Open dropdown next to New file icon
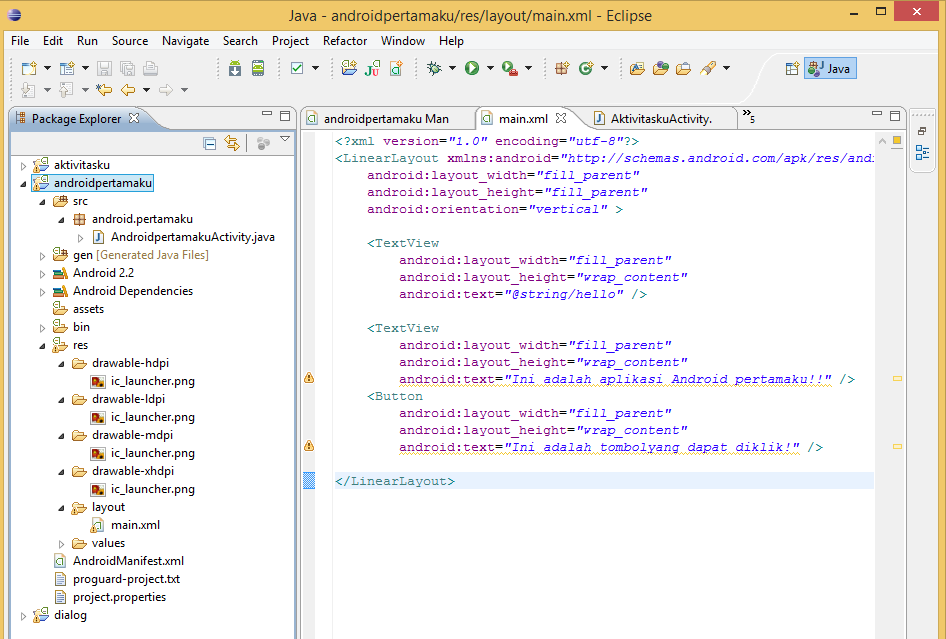 [47, 68]
